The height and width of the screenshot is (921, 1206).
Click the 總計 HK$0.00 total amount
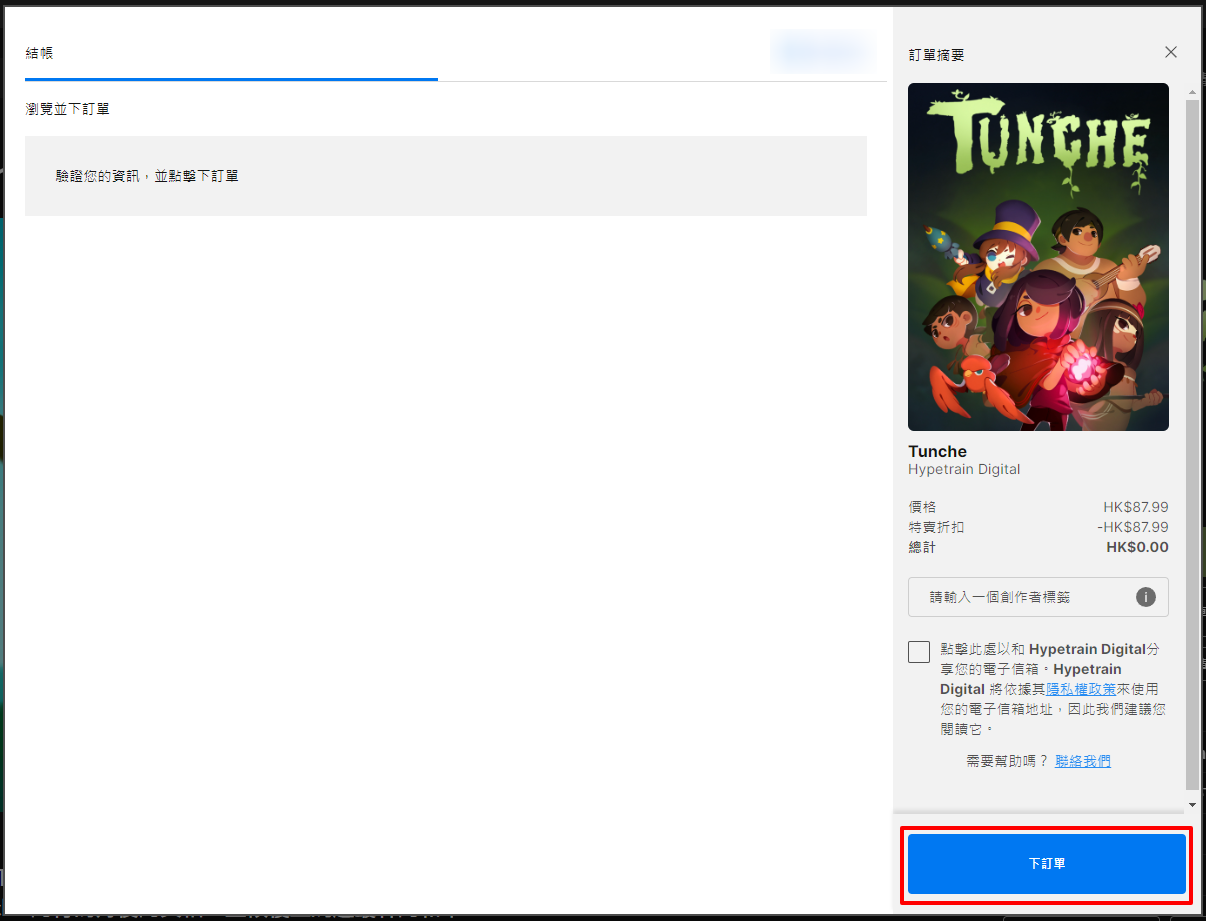coord(1137,547)
